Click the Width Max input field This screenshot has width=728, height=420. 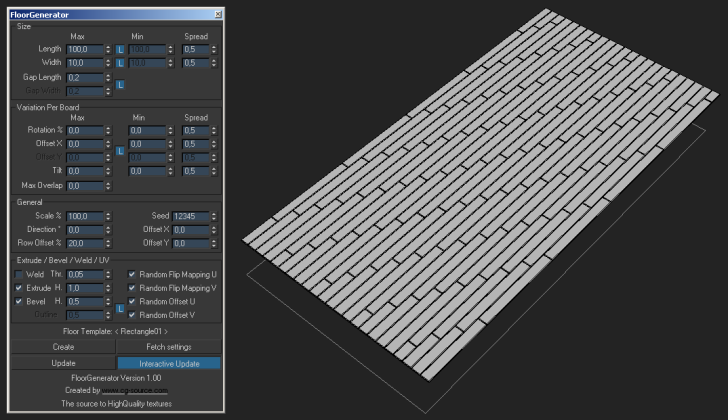coord(84,63)
